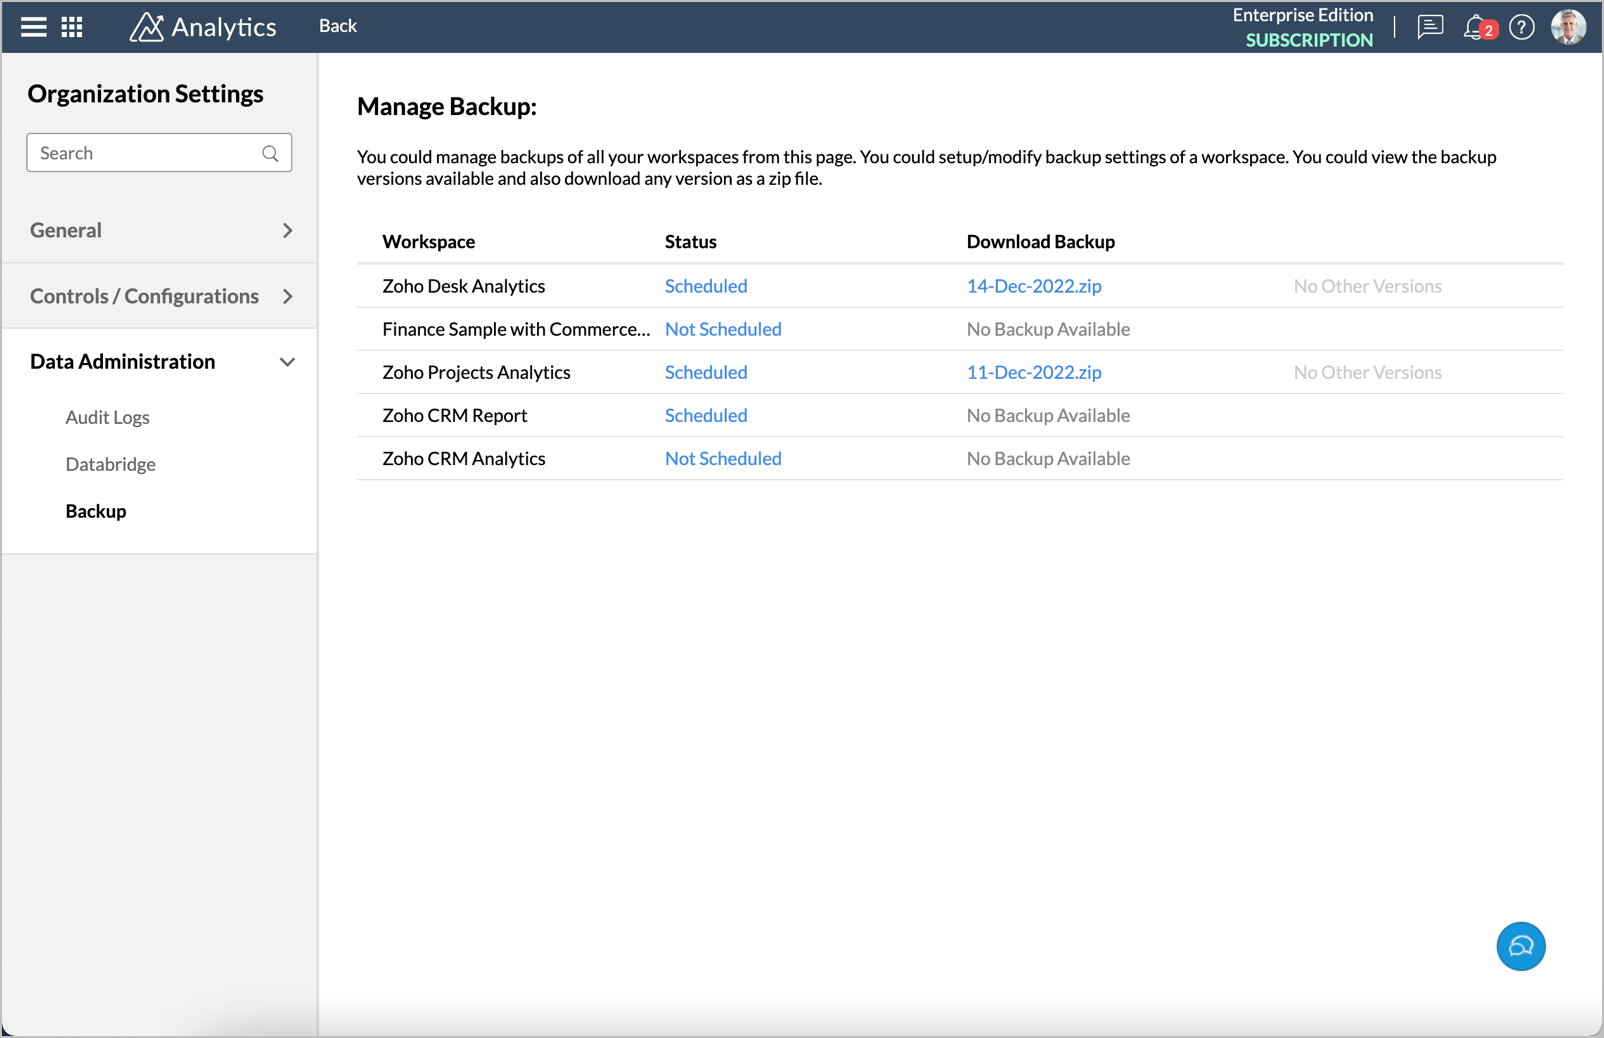
Task: Click the Finance Sample with Commerce workspace name
Action: click(x=516, y=329)
